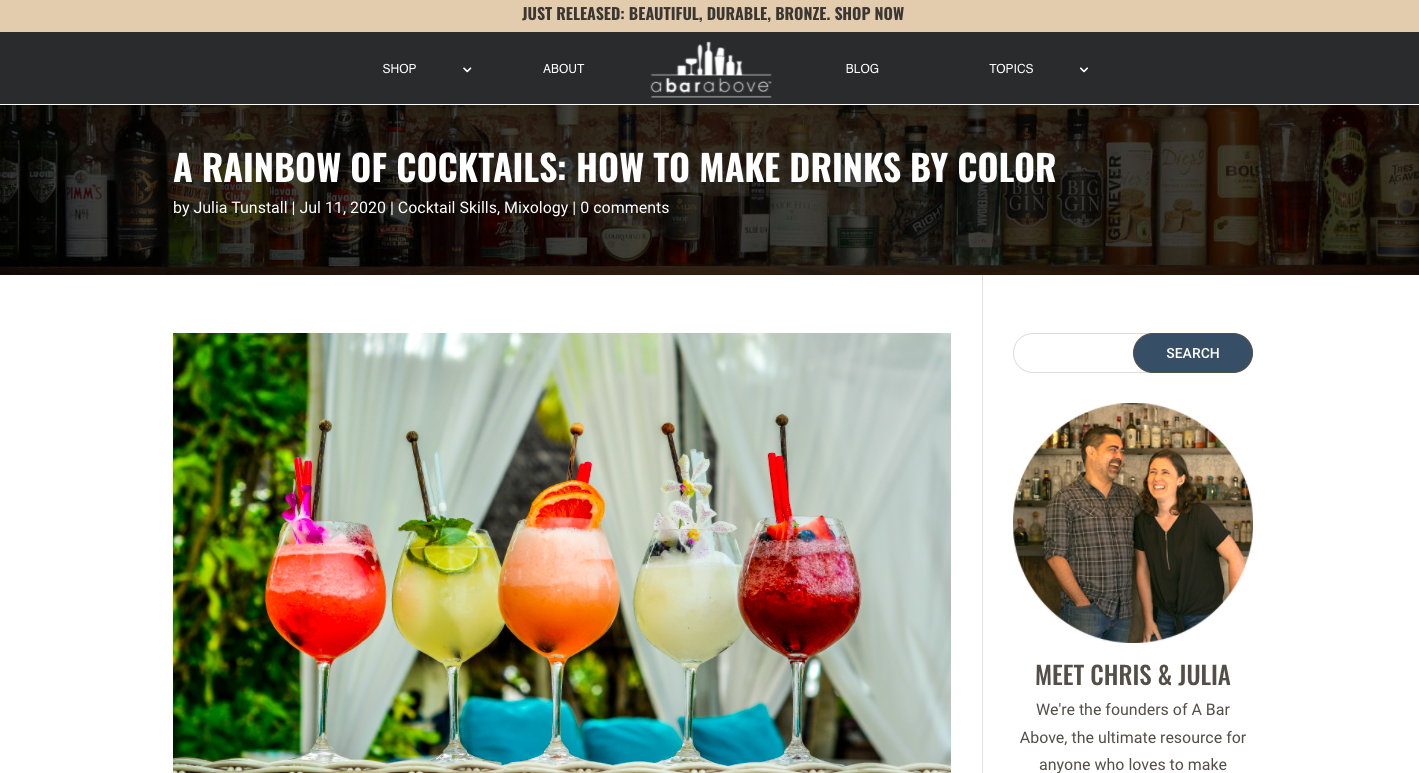The width and height of the screenshot is (1419, 773).
Task: Open author Julia Tunstall's link
Action: point(241,208)
